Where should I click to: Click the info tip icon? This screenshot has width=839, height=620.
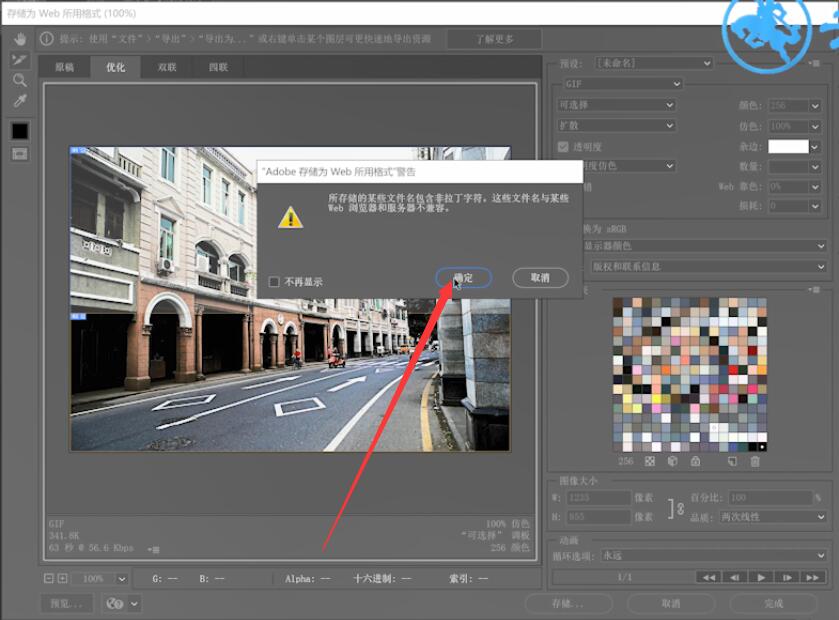coord(47,39)
